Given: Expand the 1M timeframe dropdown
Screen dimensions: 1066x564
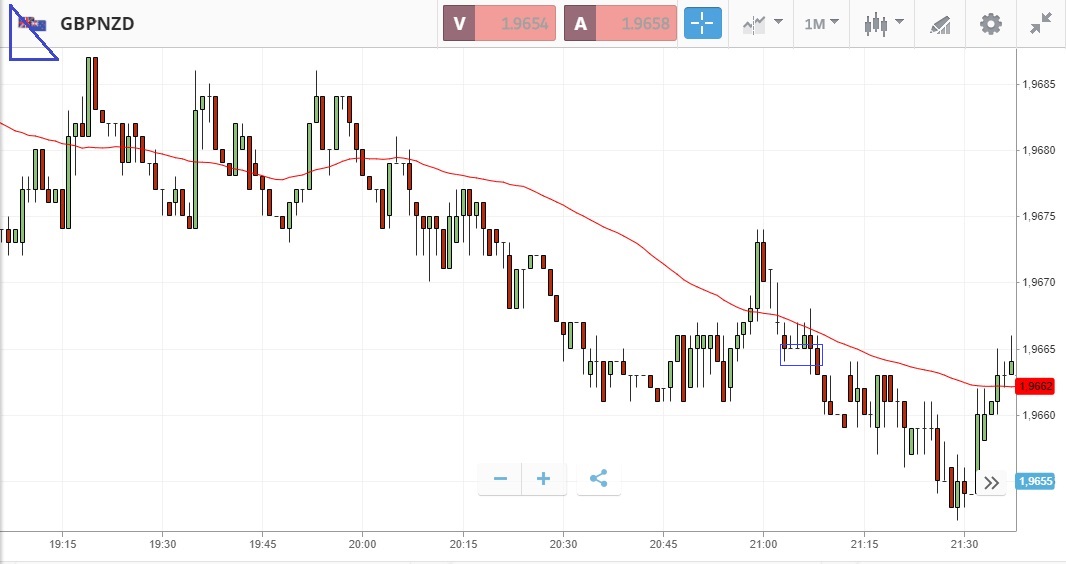Looking at the screenshot, I should pyautogui.click(x=821, y=24).
